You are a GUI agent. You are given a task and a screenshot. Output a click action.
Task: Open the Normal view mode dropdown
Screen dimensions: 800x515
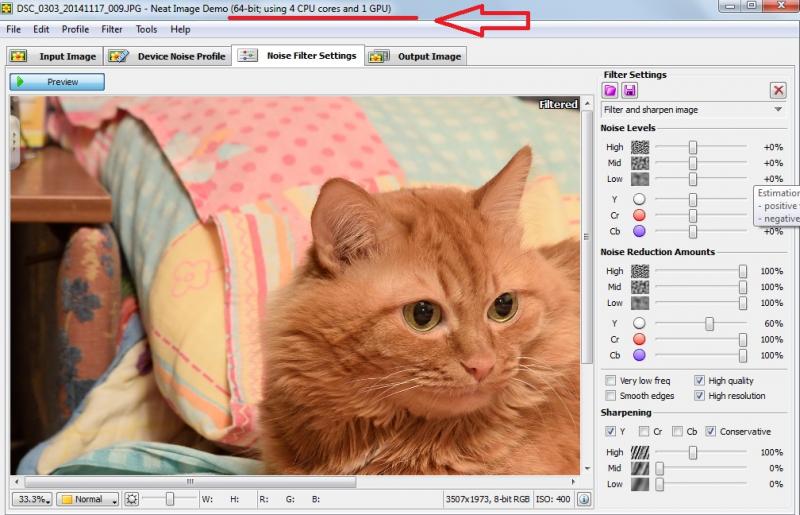coord(88,499)
